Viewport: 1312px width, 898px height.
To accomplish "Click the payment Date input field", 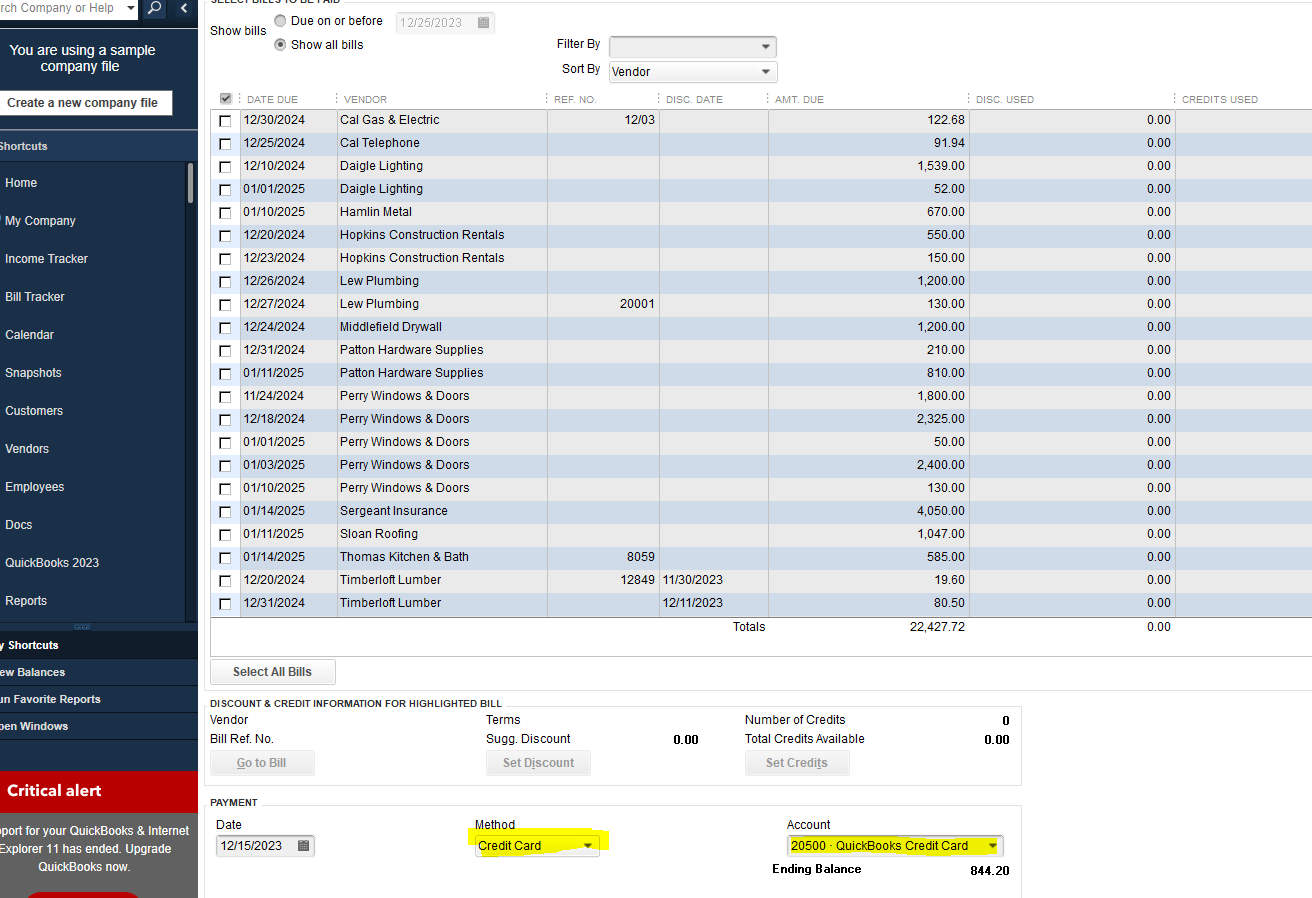I will click(255, 846).
